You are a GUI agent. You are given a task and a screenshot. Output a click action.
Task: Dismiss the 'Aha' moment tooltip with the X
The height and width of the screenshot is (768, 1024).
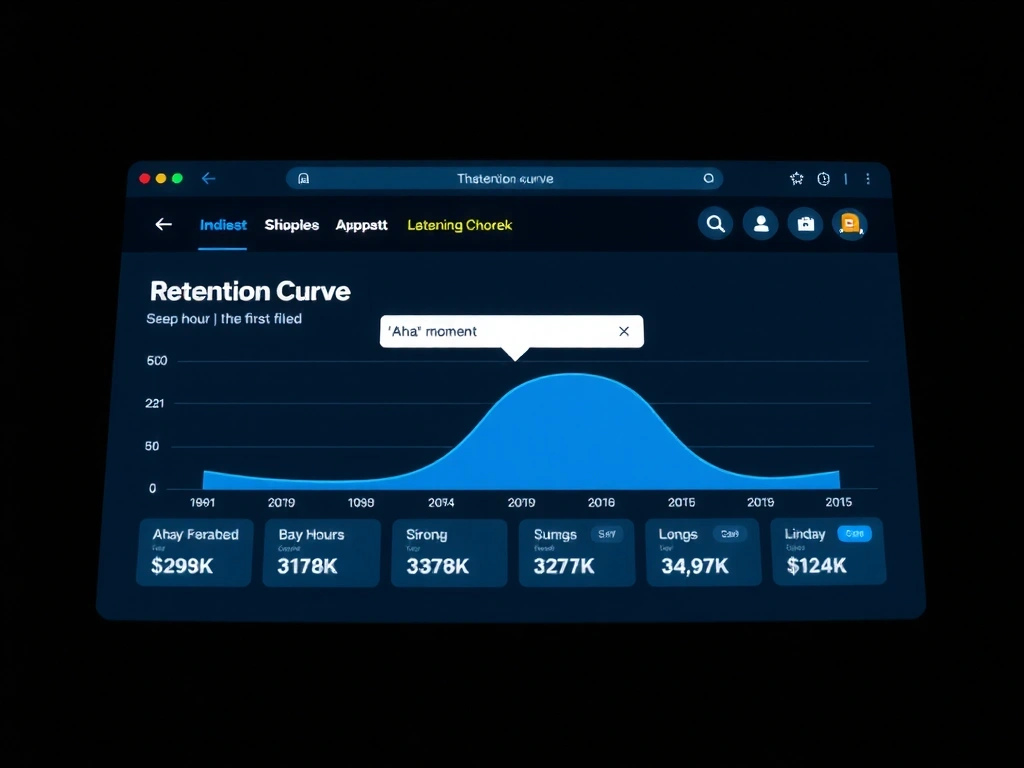(x=624, y=331)
